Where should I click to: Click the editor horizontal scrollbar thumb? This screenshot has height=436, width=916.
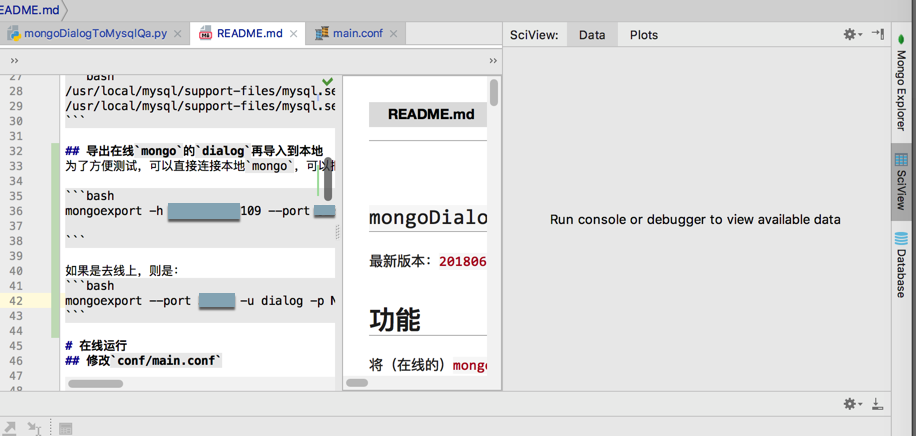95,383
